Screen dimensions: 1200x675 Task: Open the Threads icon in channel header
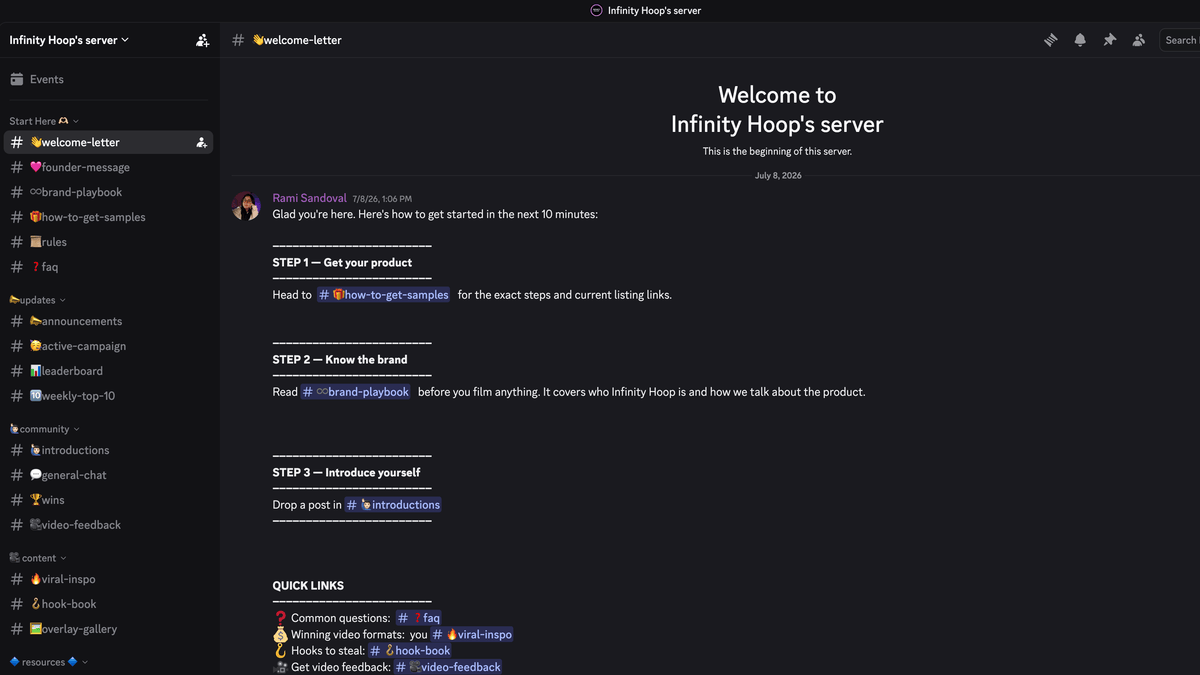click(x=1051, y=40)
